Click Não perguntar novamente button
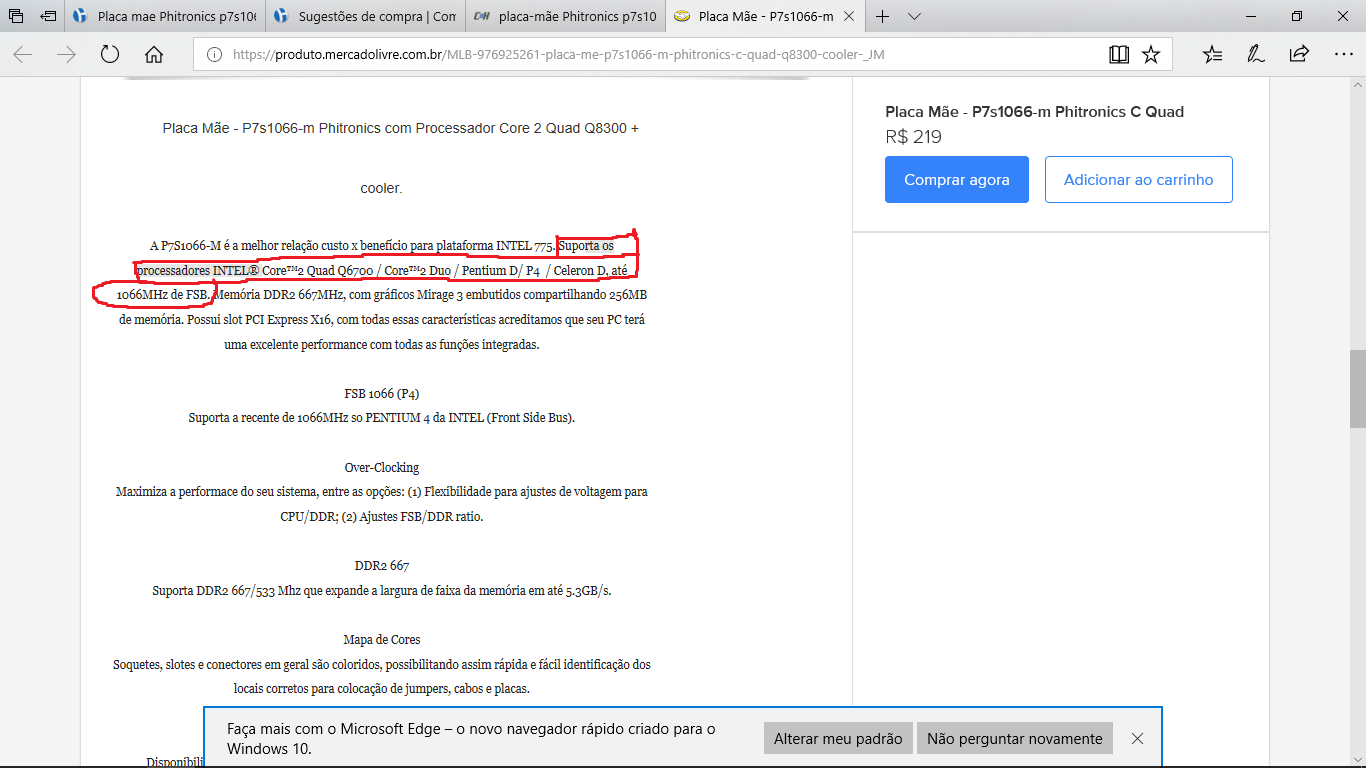 pos(1015,739)
